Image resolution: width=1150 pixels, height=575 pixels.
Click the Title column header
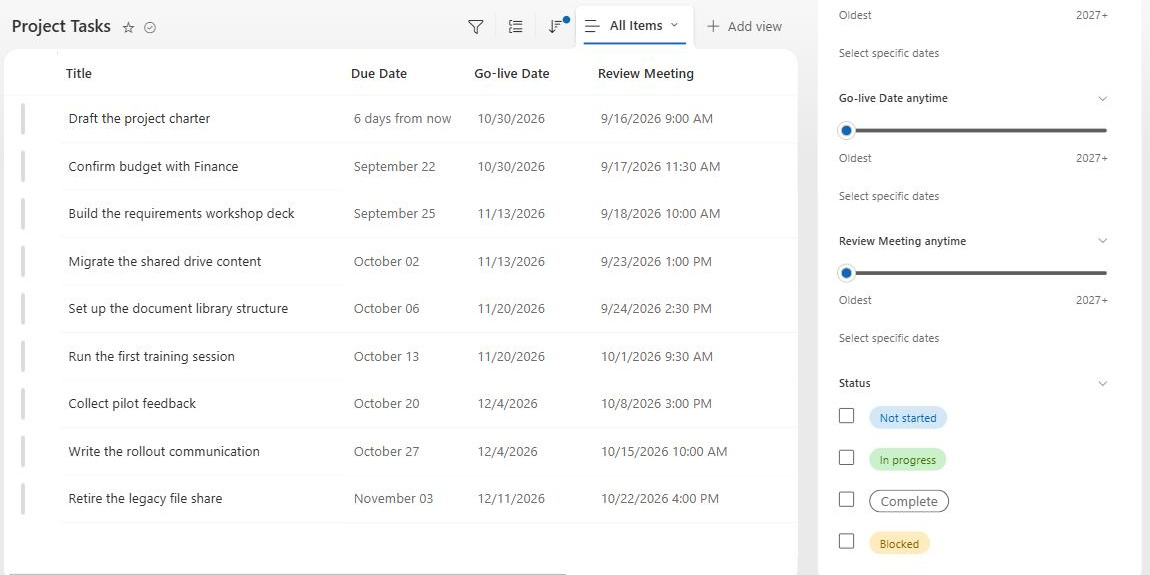[78, 73]
